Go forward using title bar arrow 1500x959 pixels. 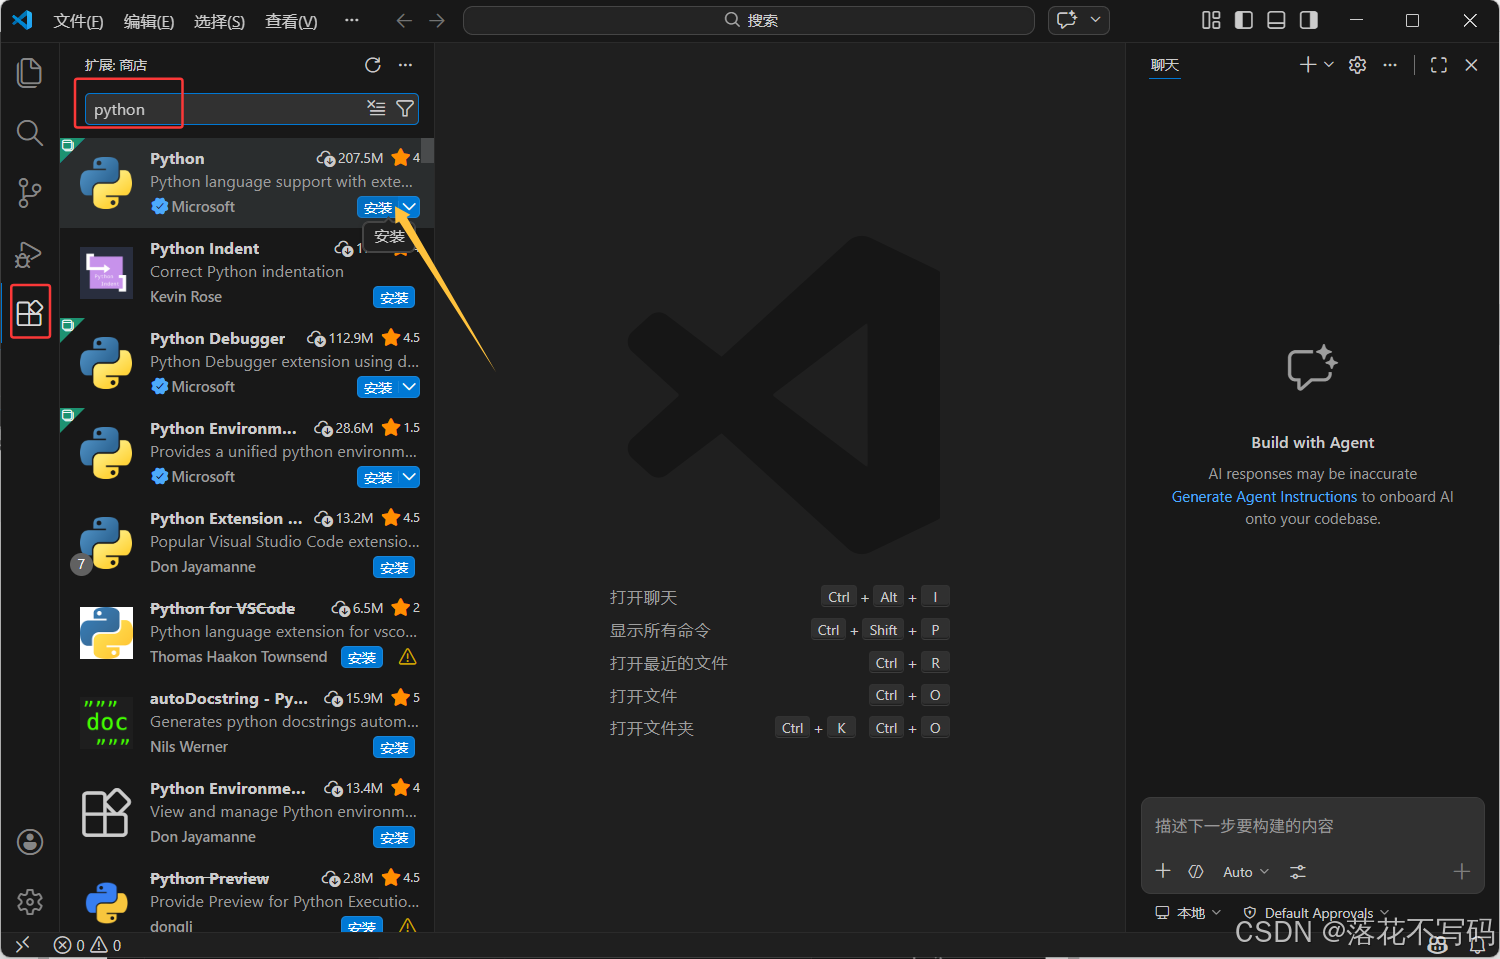(x=437, y=20)
